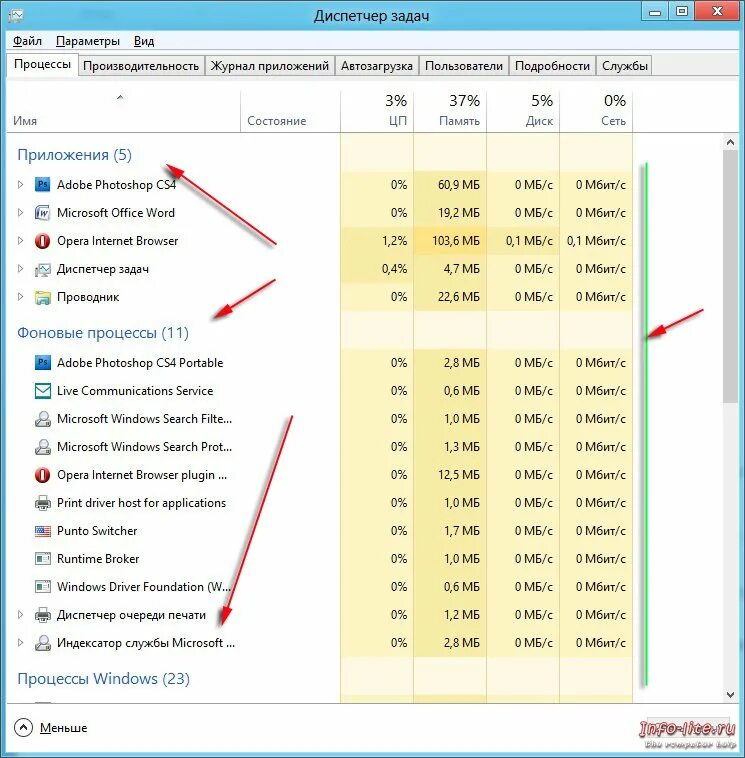745x758 pixels.
Task: Sort by the ЦП column header
Action: pos(377,112)
